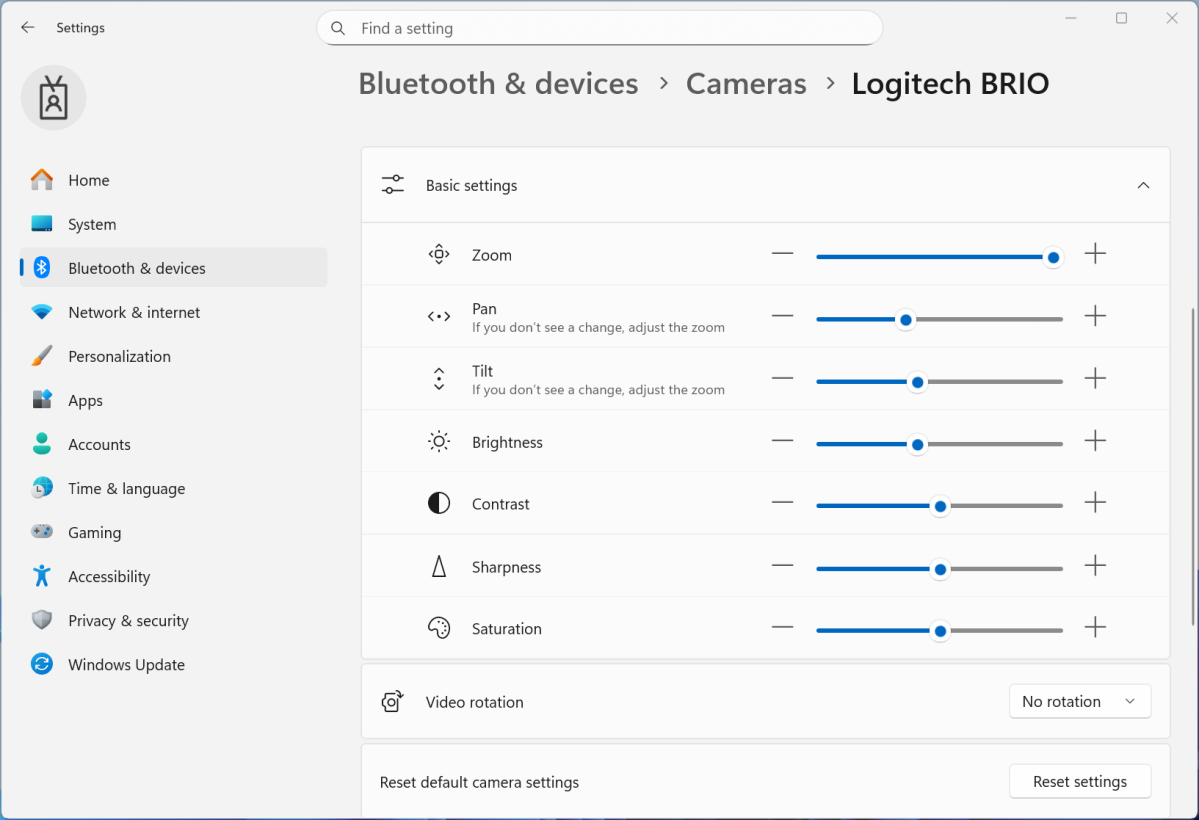Click the user account avatar icon
Screen dimensions: 1199x820
53,97
